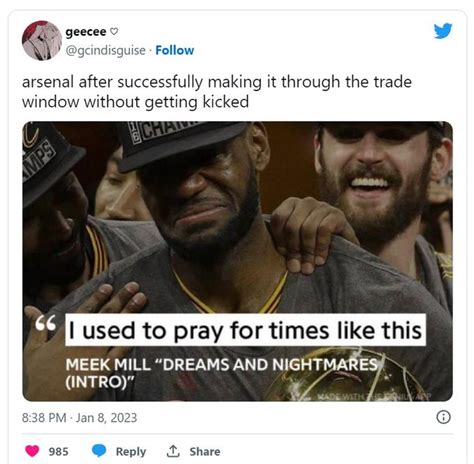The image size is (474, 464).
Task: Click the Share label
Action: pos(205,451)
